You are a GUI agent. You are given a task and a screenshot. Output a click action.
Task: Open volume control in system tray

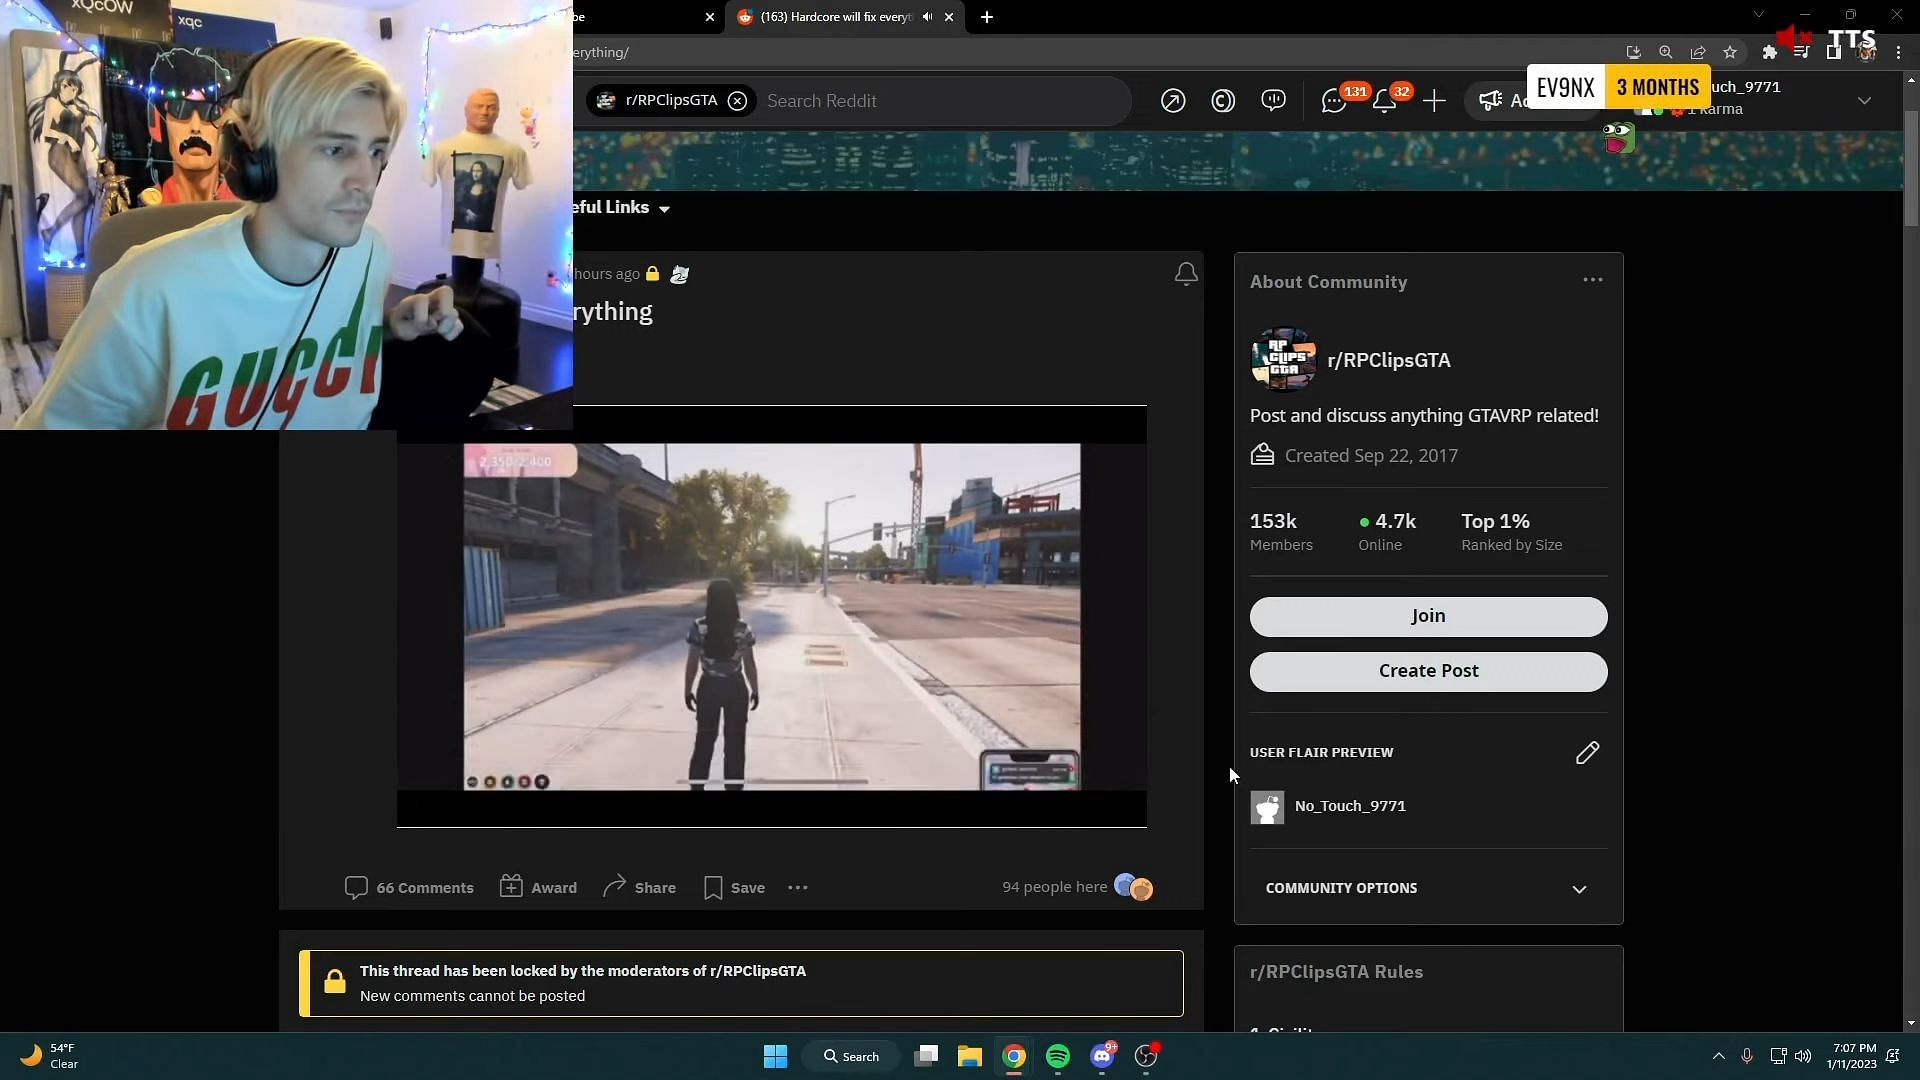[1803, 1056]
